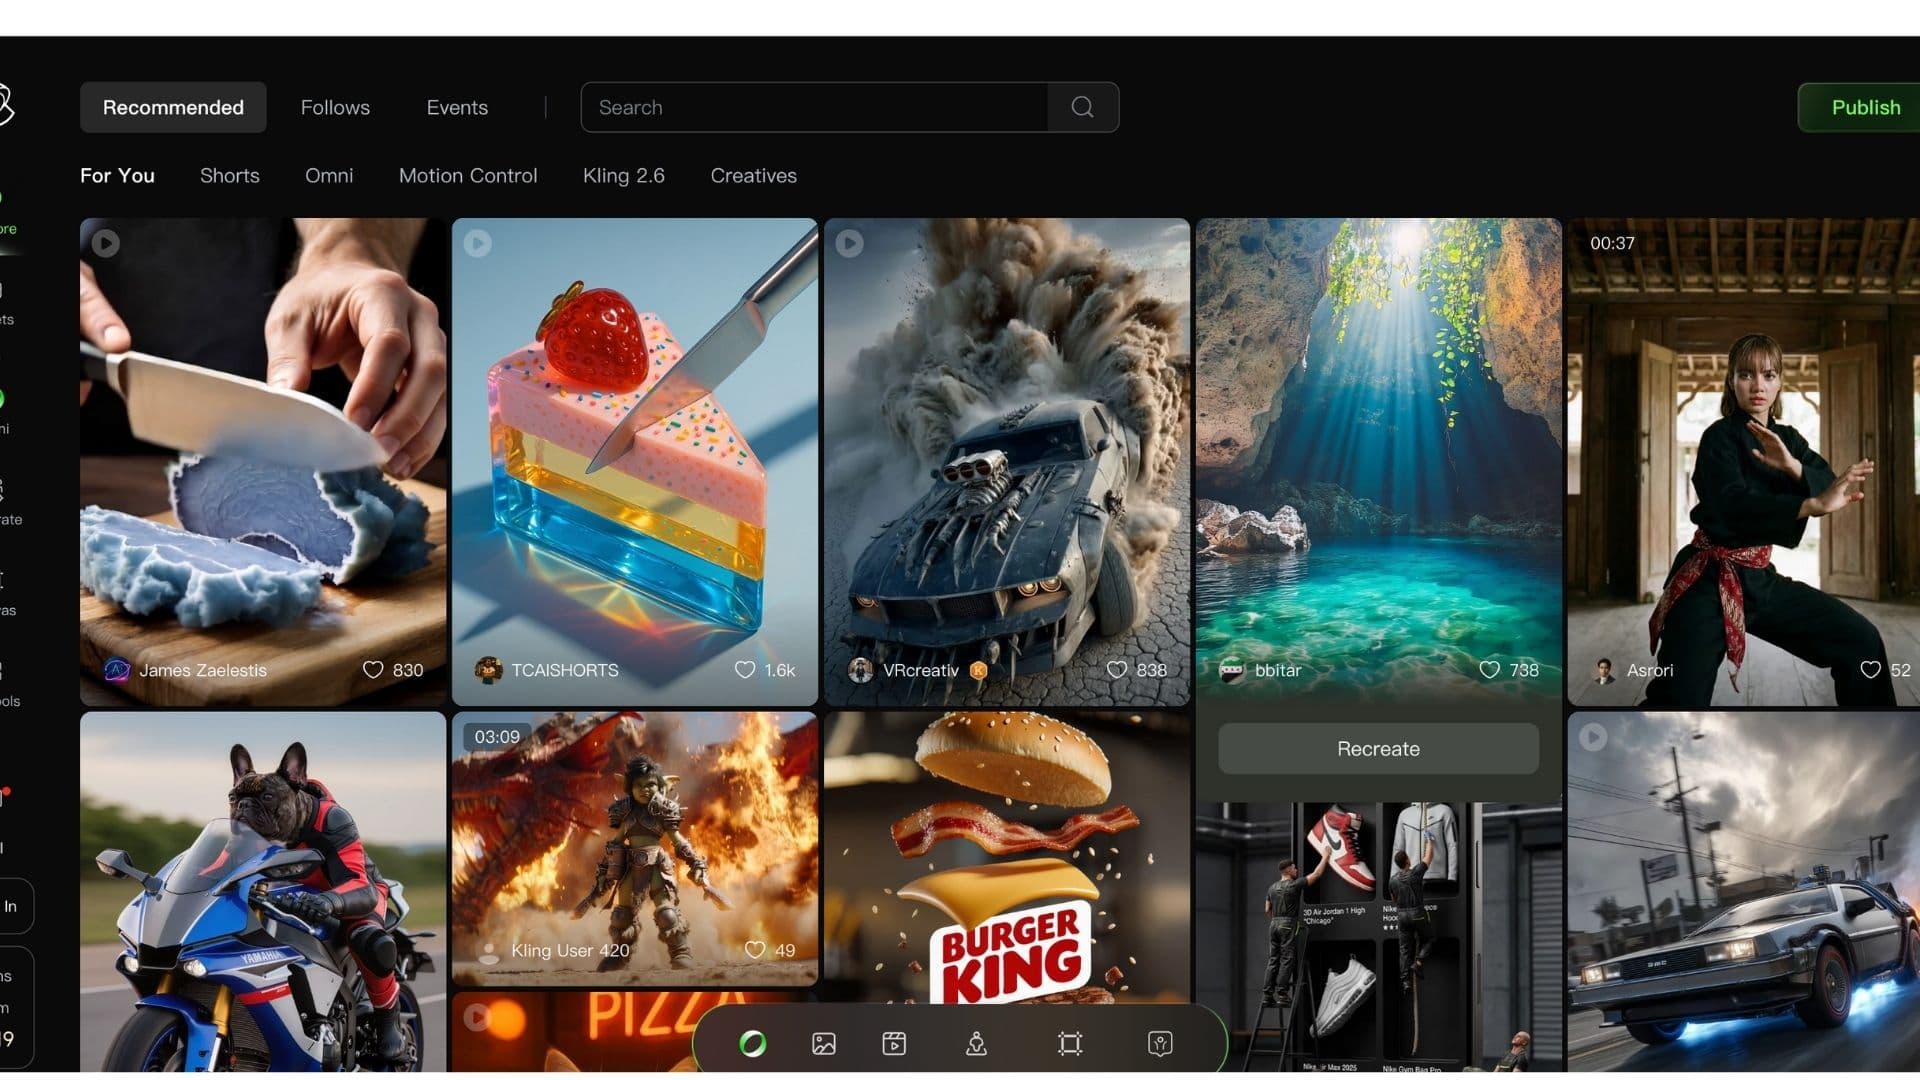The height and width of the screenshot is (1080, 1920).
Task: Open the Burger King video thumbnail
Action: click(1006, 860)
